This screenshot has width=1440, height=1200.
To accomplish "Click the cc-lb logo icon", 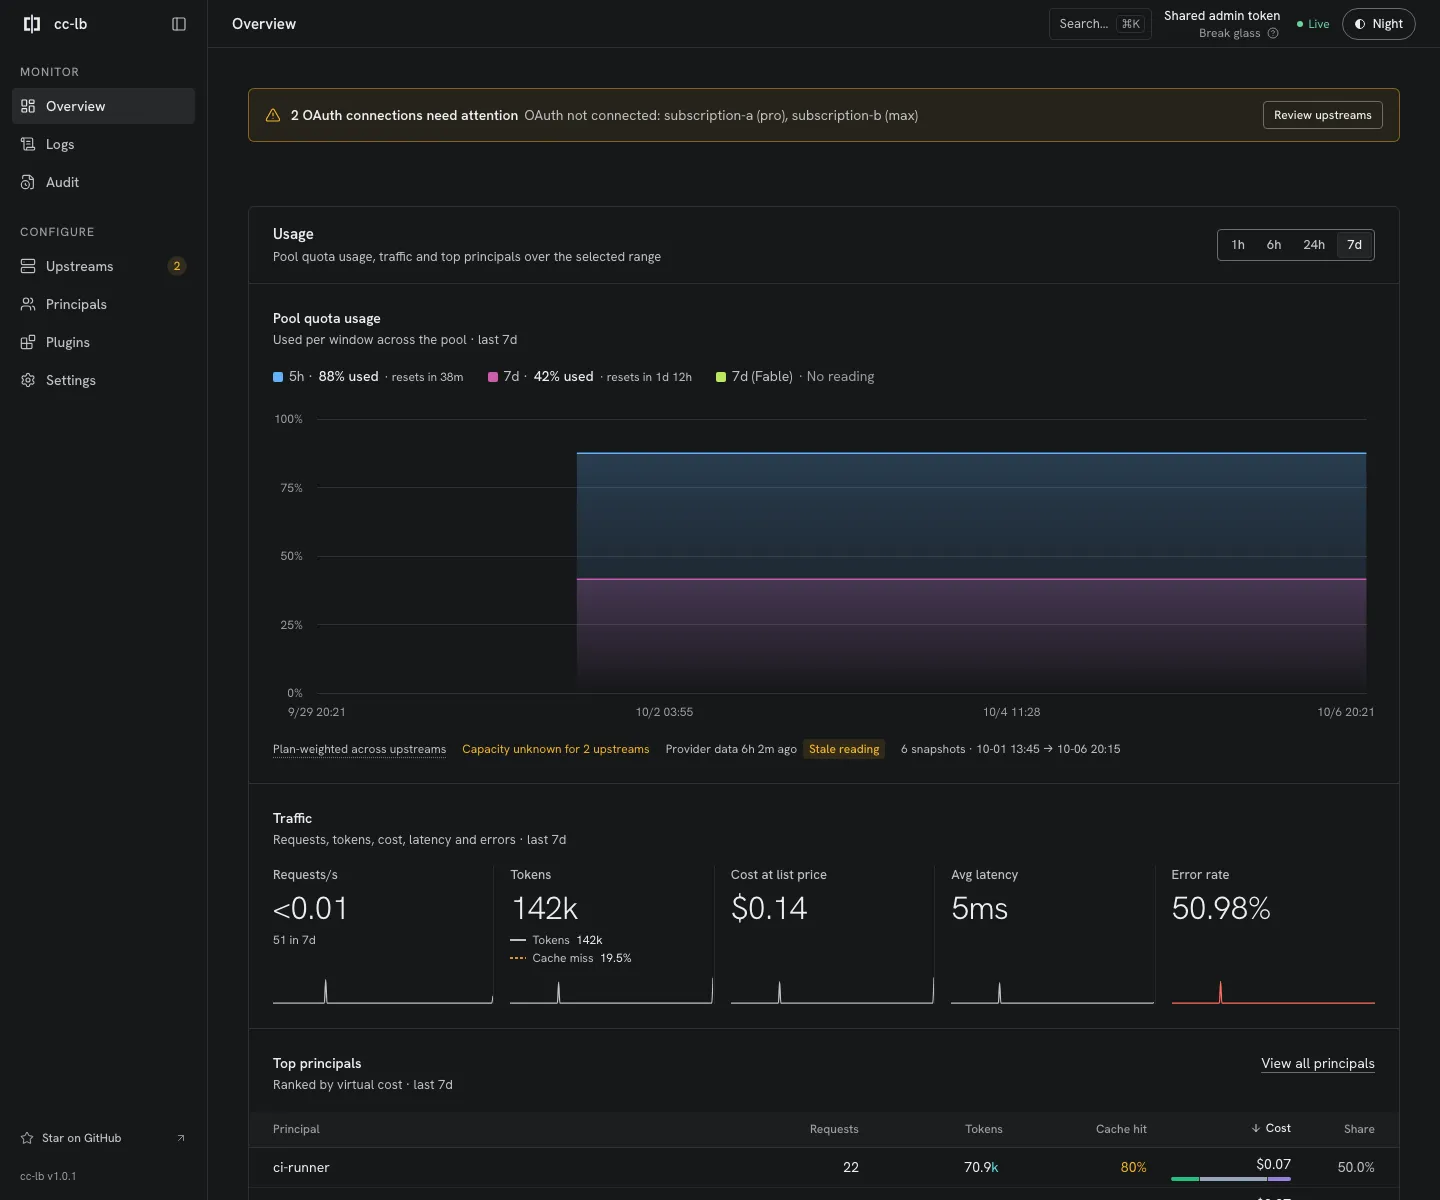I will click(32, 24).
